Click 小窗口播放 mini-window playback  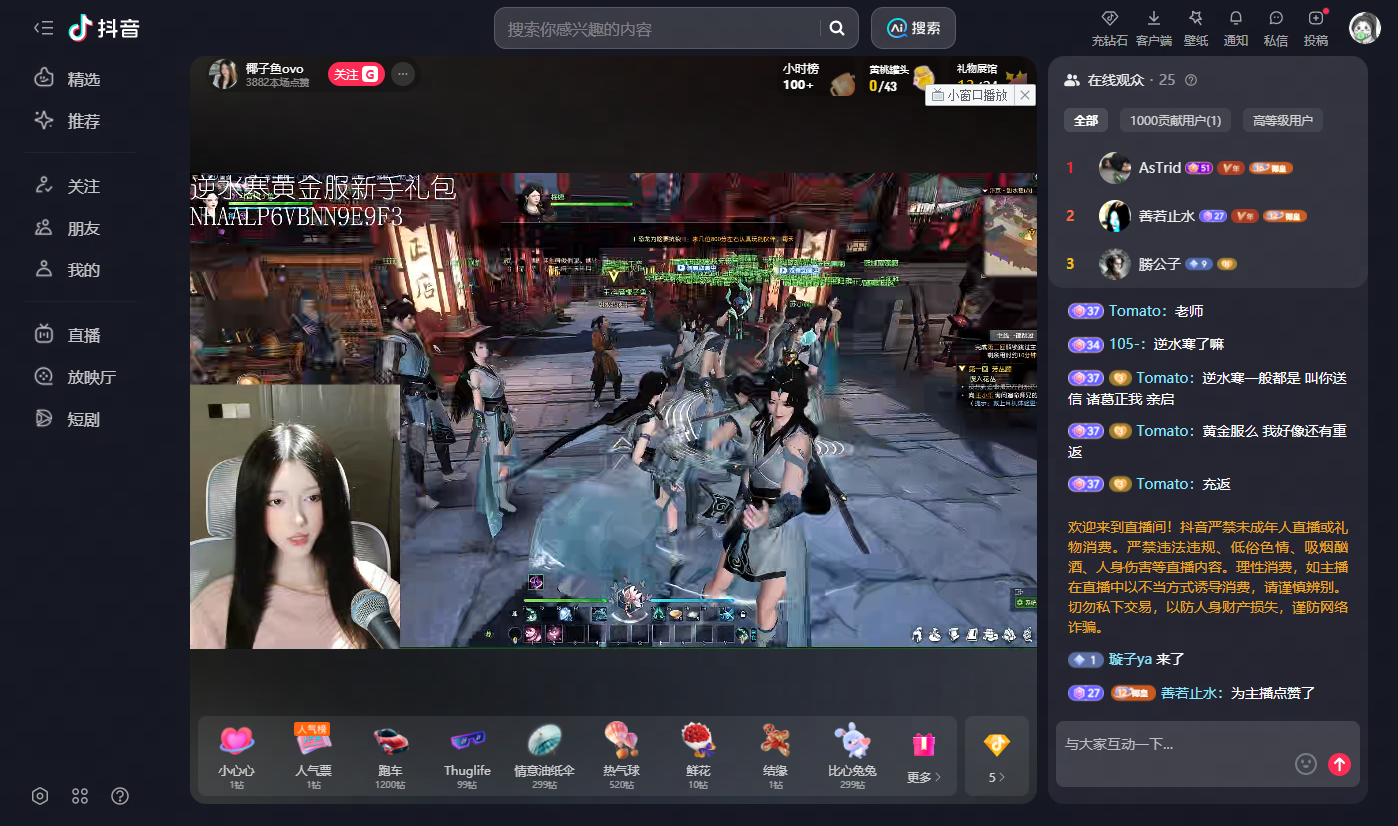click(970, 95)
